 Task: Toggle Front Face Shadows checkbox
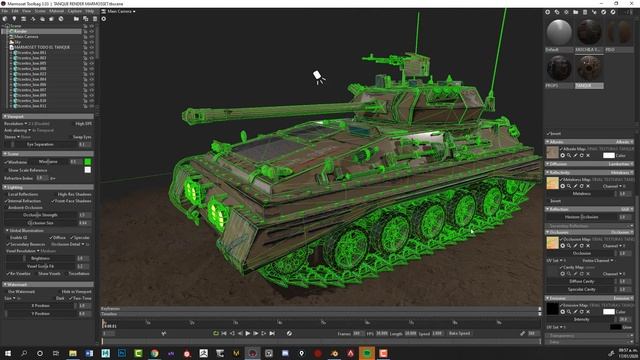[x=53, y=201]
